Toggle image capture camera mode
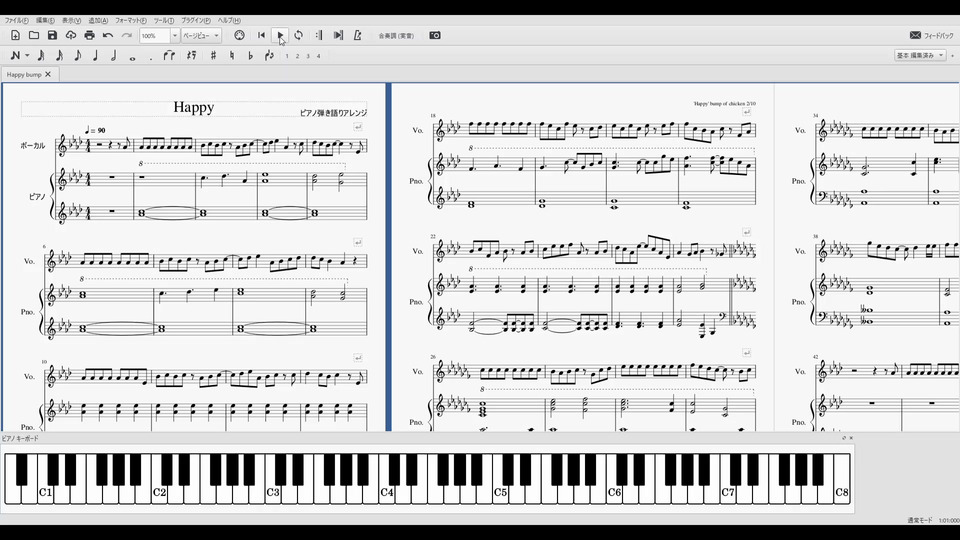960x540 pixels. pos(435,36)
